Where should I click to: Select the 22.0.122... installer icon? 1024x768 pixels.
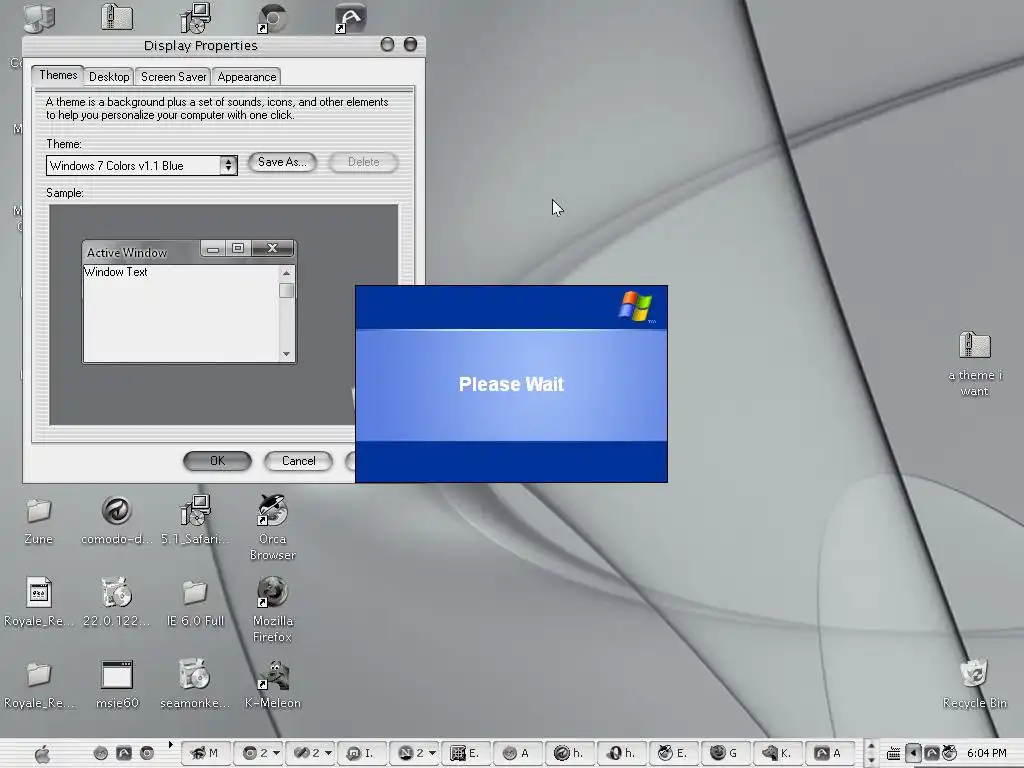[x=117, y=602]
